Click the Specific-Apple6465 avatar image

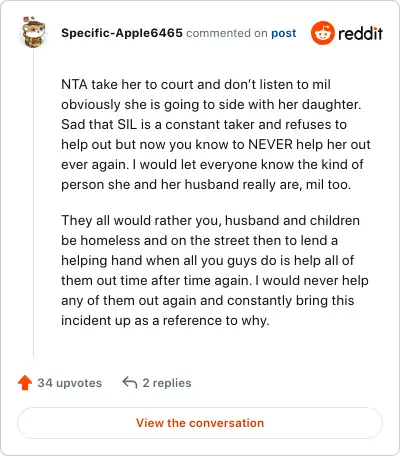coord(33,32)
